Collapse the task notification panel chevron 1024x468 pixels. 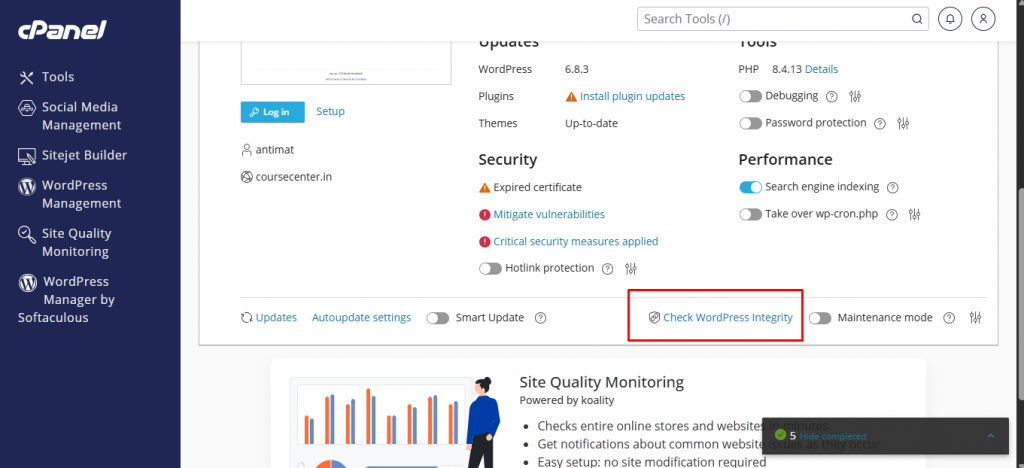[991, 436]
